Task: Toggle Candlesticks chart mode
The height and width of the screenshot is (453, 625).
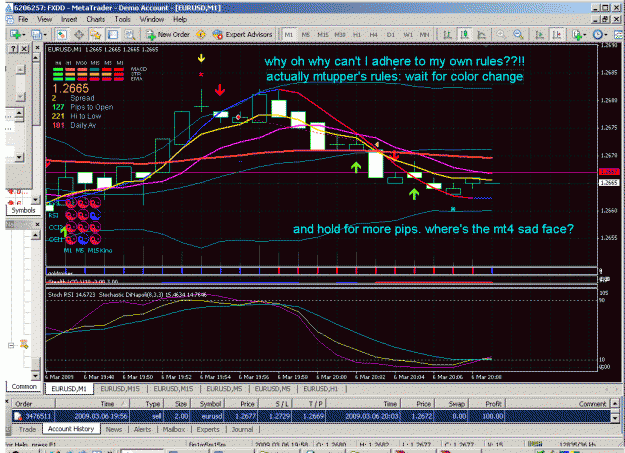Action: (465, 35)
